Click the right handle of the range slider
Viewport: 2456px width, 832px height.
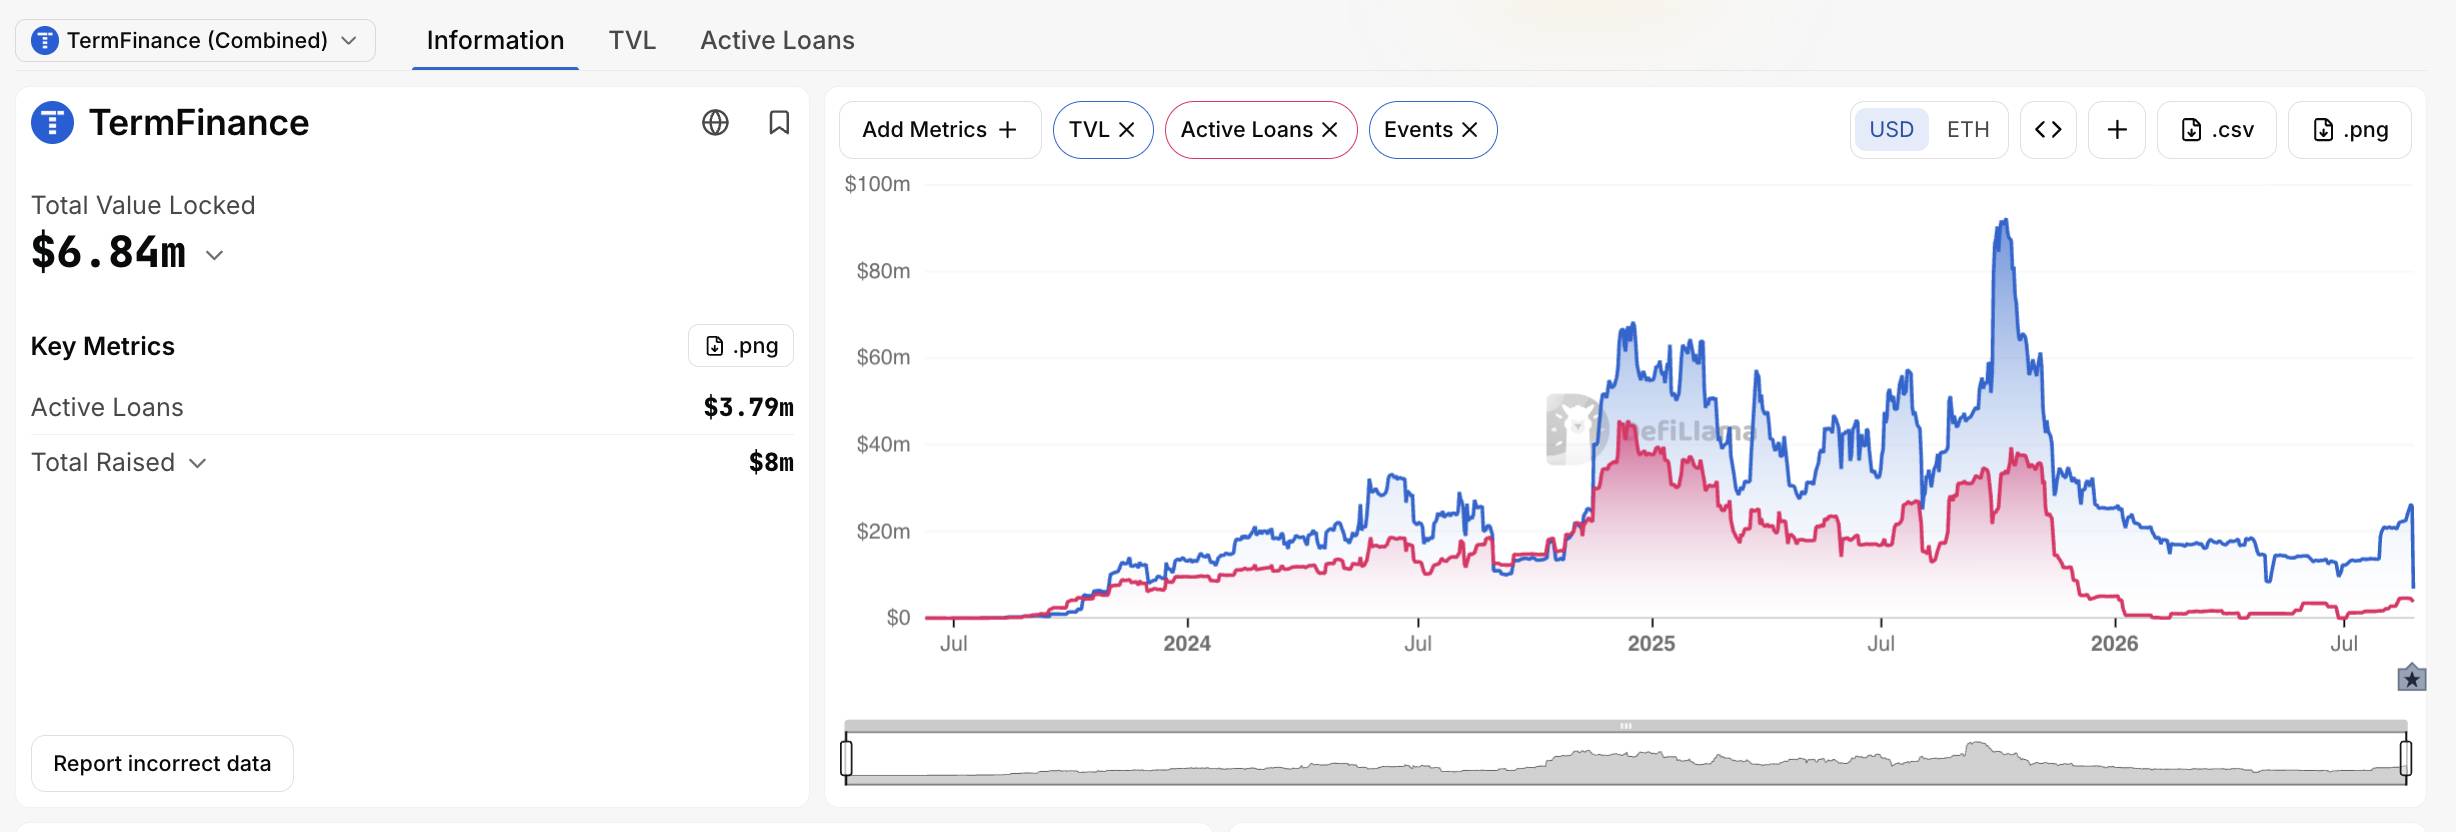(x=2406, y=757)
